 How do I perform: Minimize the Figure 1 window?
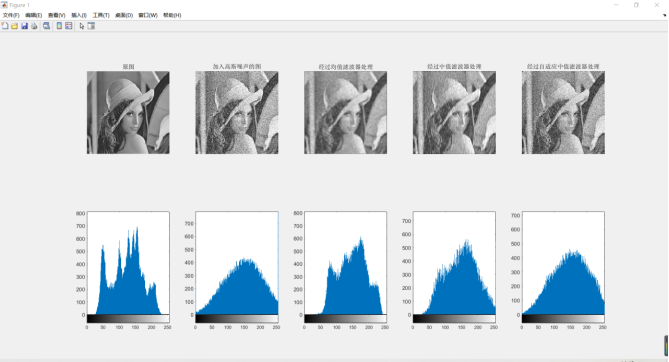[616, 5]
